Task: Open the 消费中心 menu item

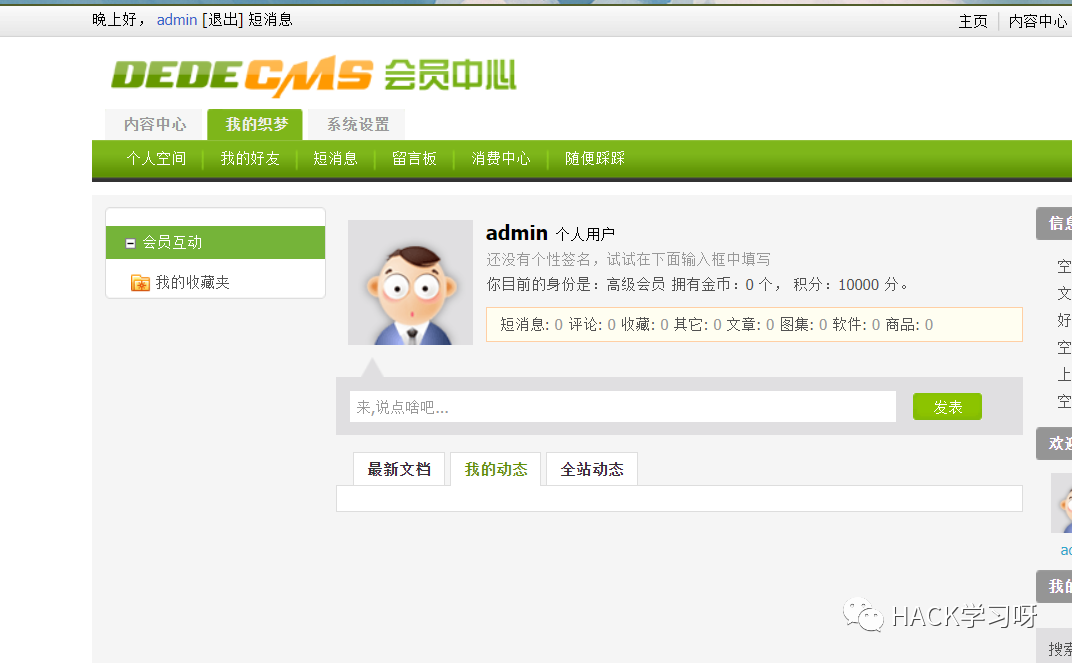Action: [x=500, y=159]
